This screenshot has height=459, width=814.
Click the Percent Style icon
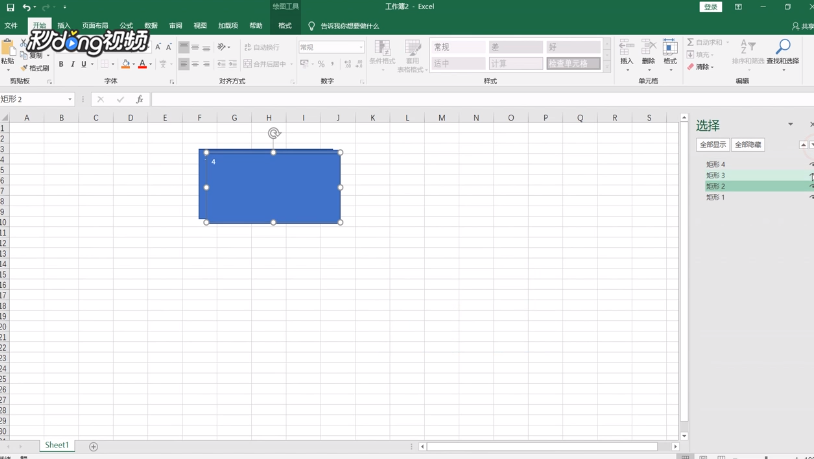[321, 64]
